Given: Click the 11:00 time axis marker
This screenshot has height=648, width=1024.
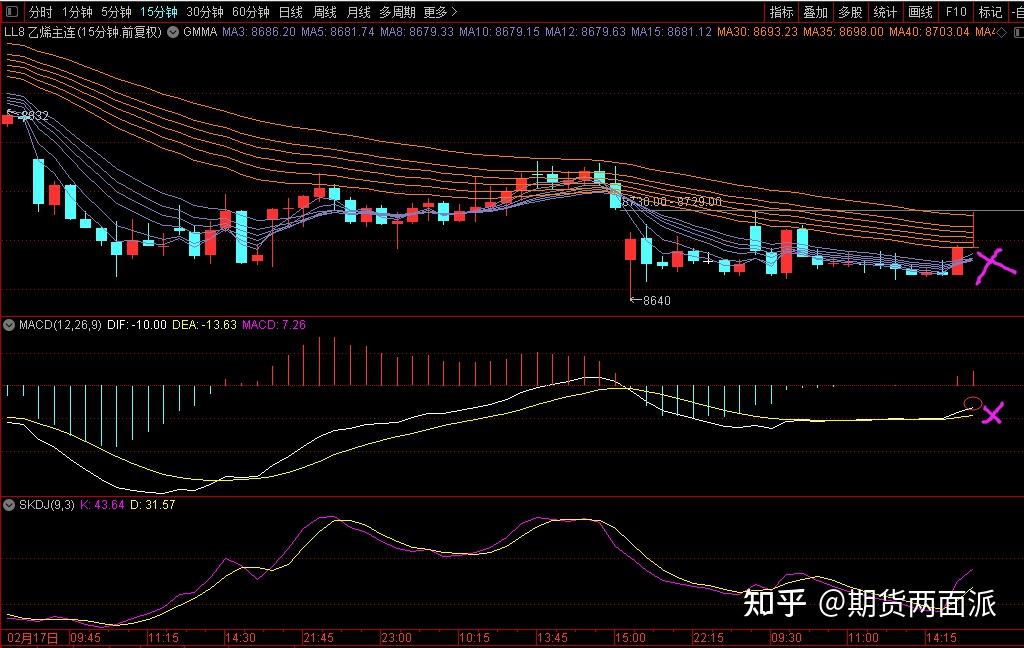Looking at the screenshot, I should pos(863,638).
